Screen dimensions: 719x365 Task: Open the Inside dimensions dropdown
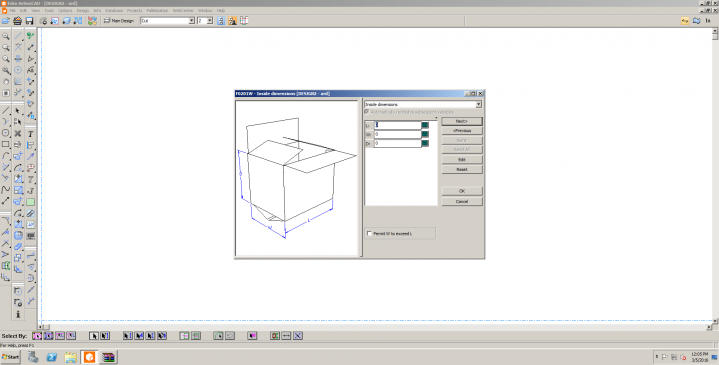(x=423, y=104)
